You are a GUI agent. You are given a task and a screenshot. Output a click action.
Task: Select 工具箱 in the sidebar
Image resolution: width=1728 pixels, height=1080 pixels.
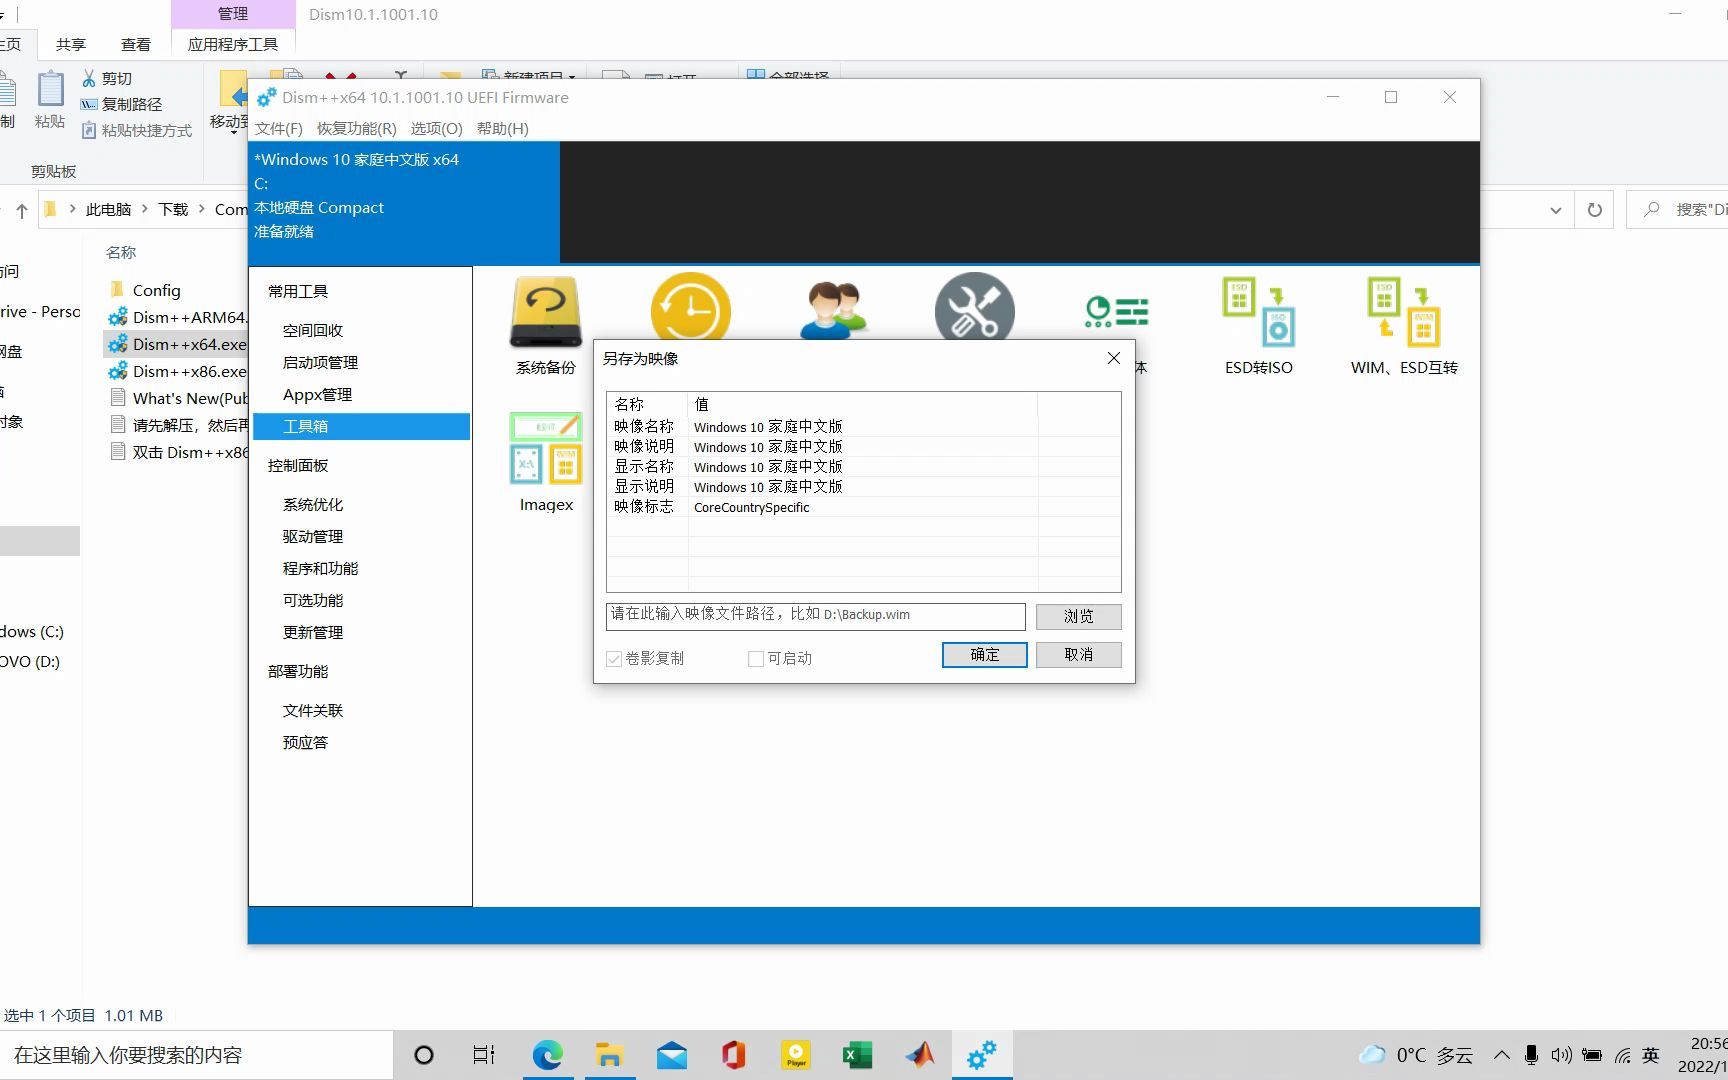click(x=360, y=426)
